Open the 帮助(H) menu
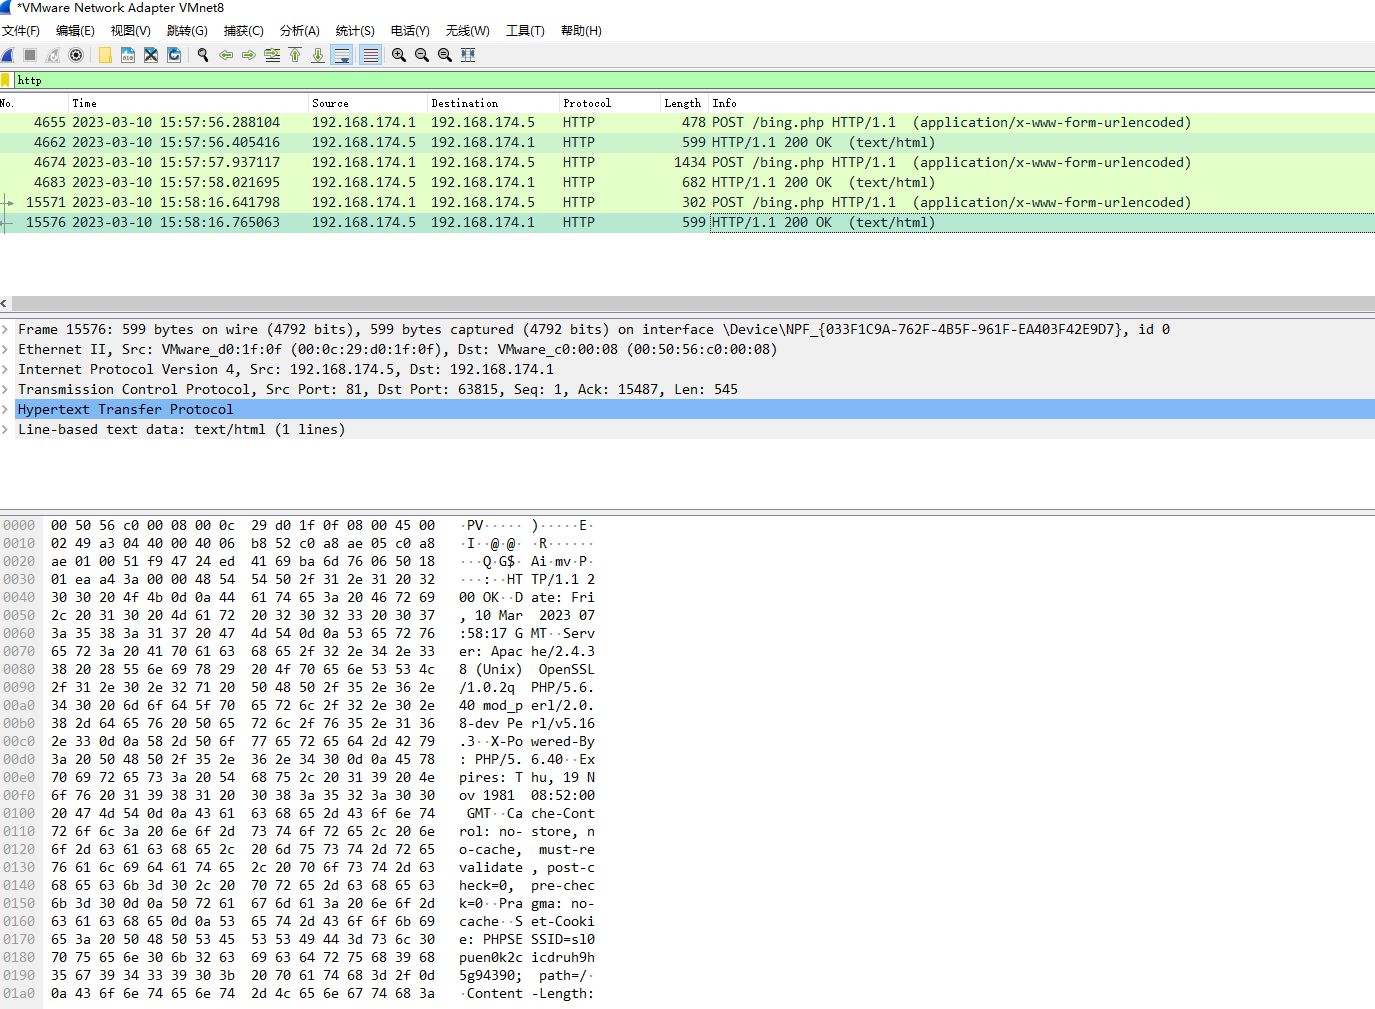 581,31
